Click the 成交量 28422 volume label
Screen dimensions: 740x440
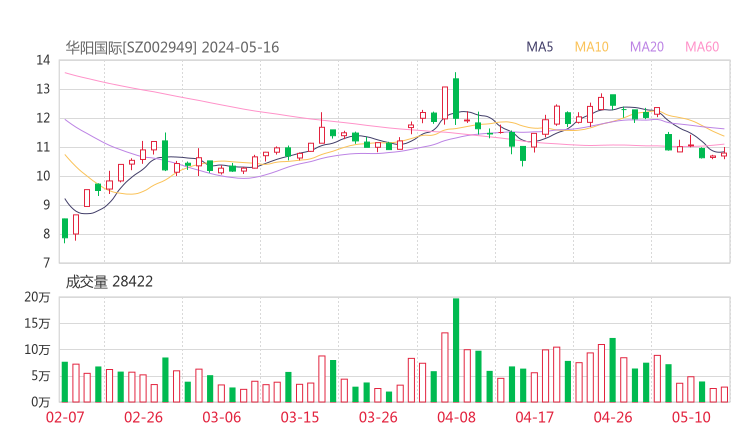point(109,282)
